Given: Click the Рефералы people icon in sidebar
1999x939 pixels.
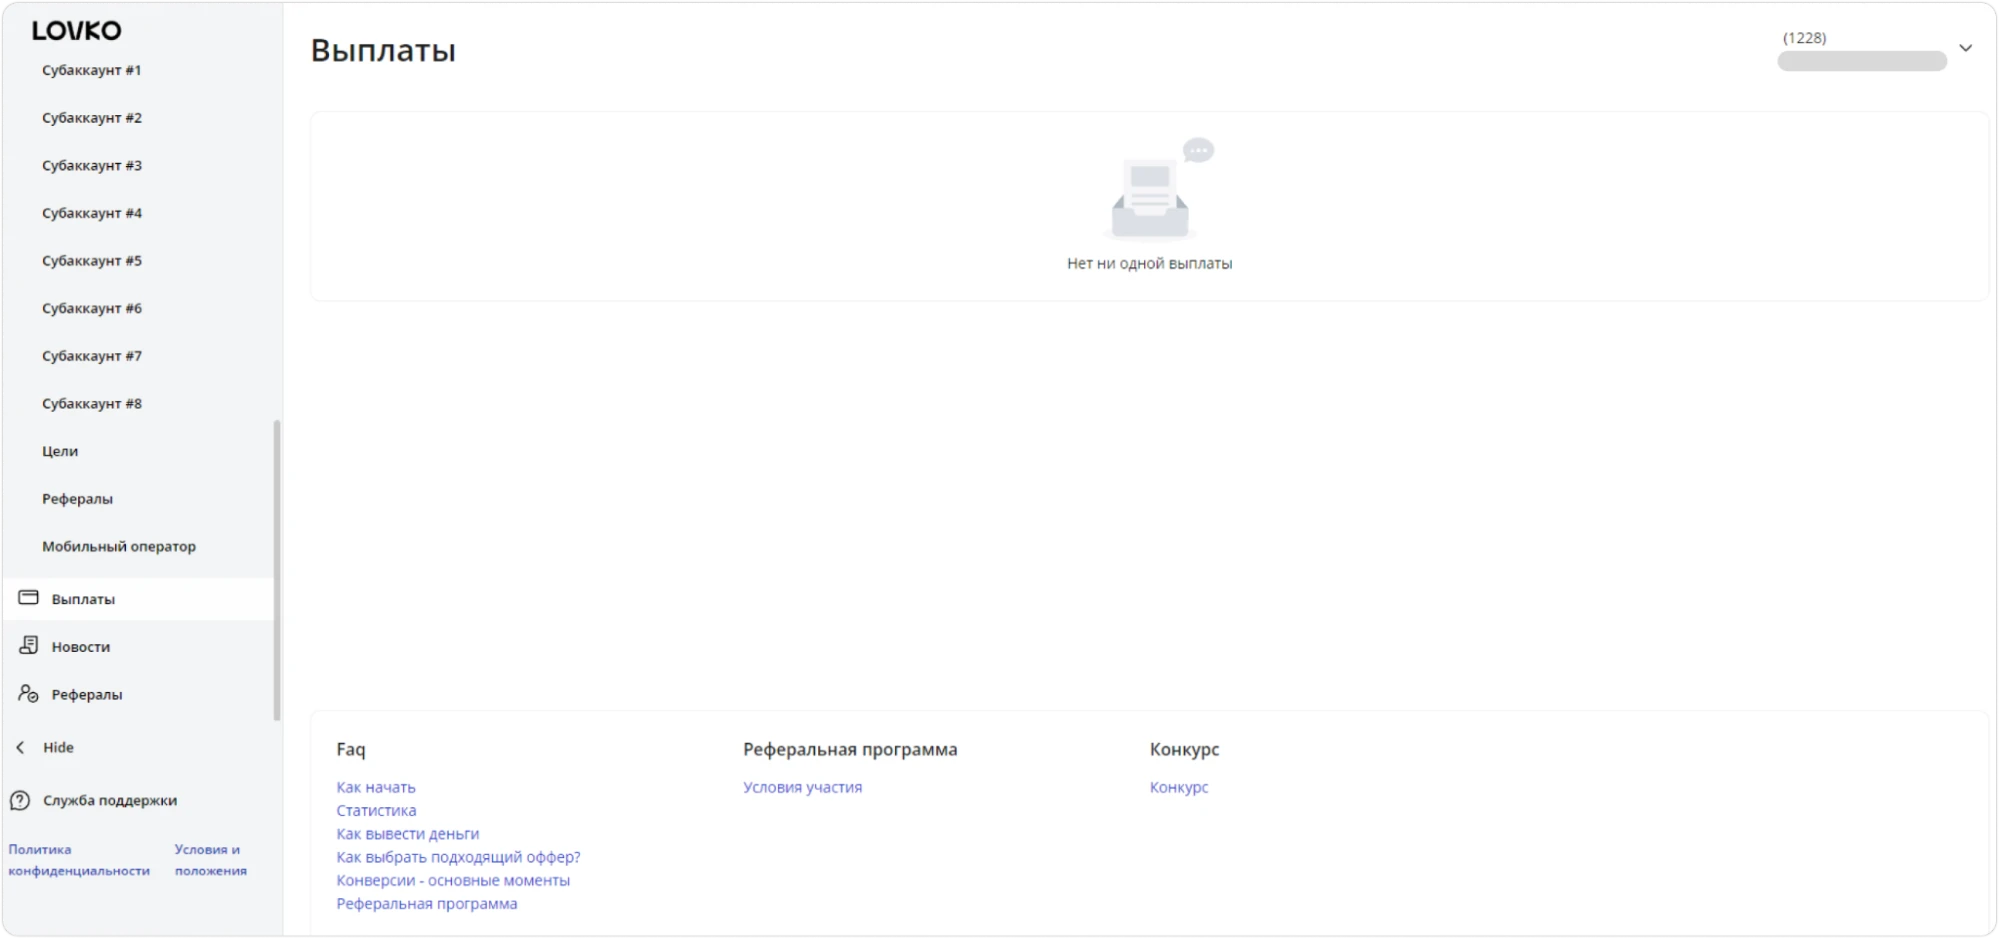Looking at the screenshot, I should coord(29,694).
